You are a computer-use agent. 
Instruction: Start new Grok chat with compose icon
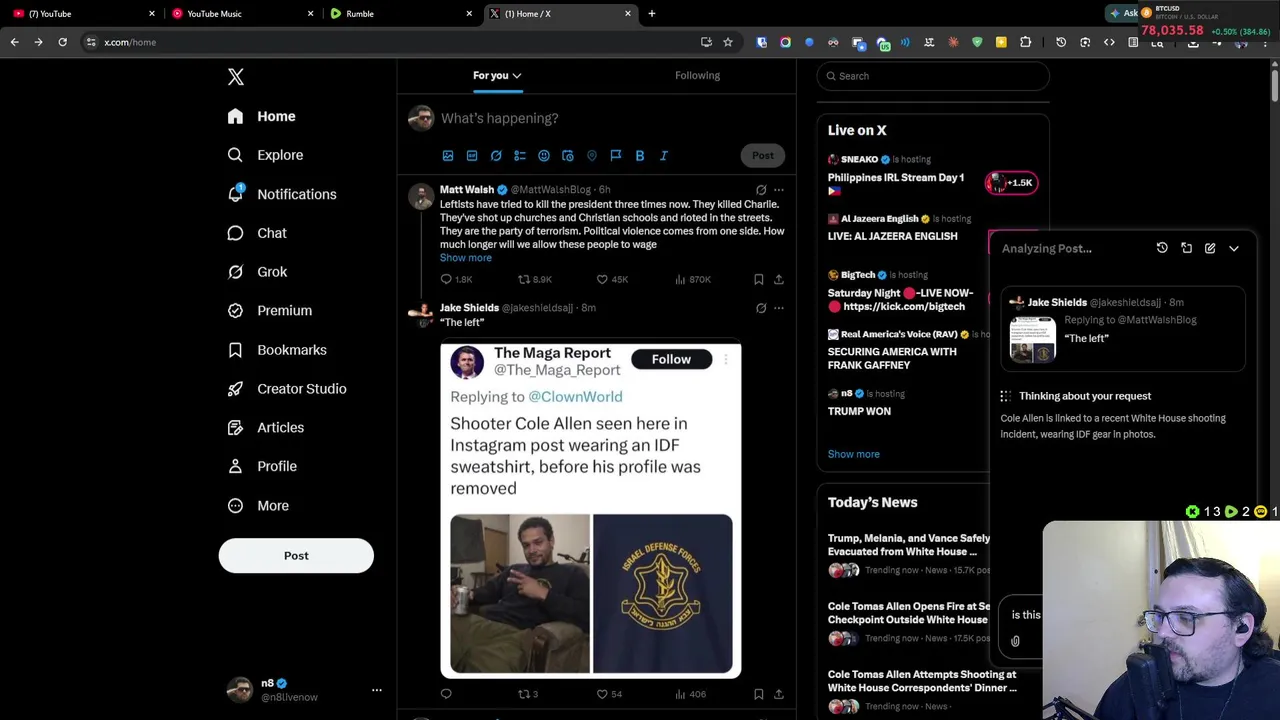click(x=1210, y=248)
